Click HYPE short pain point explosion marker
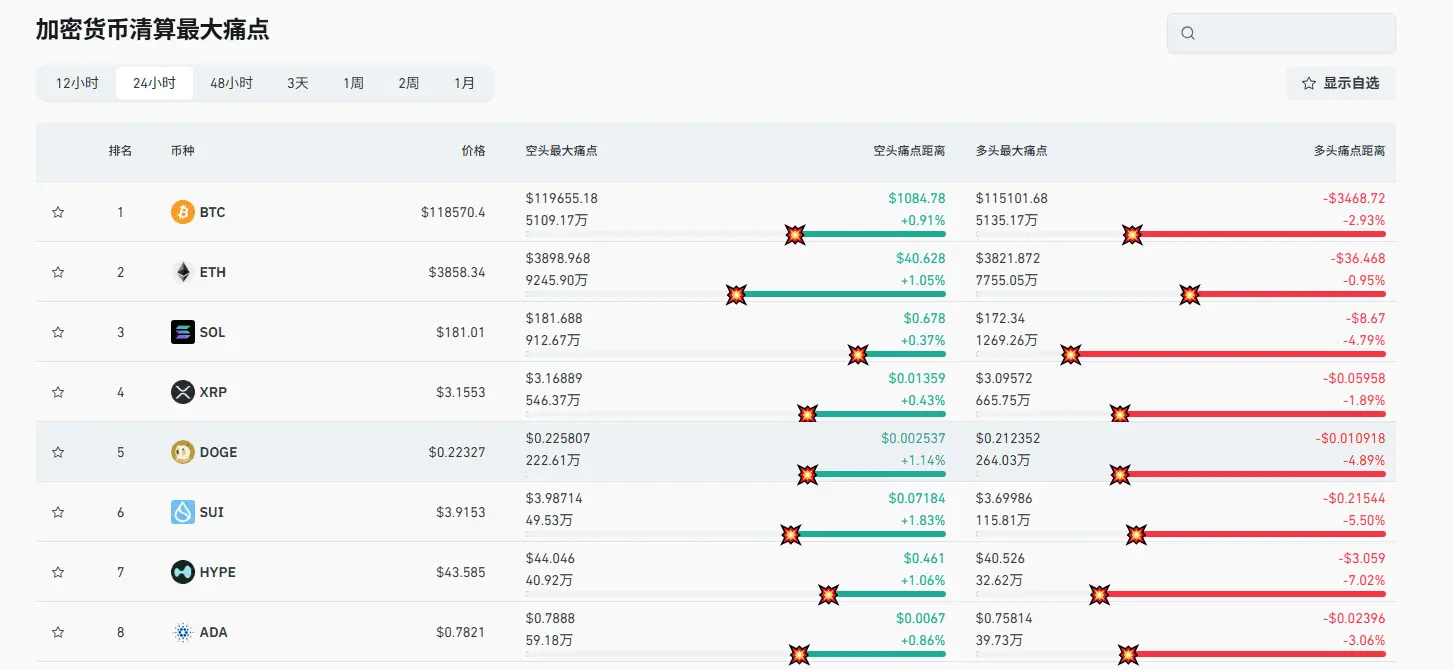1453x670 pixels. [829, 595]
